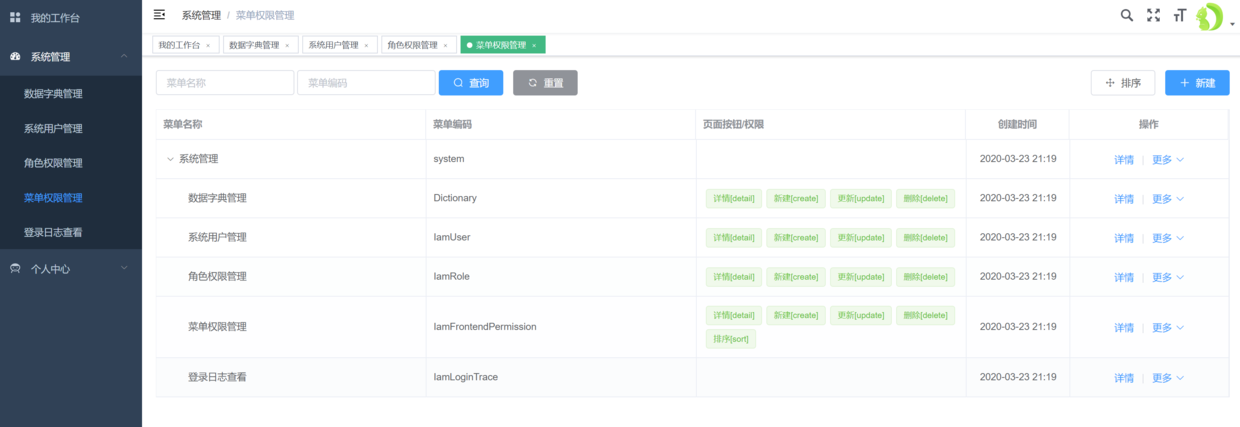Click the font size adjustment icon
Image resolution: width=1240 pixels, height=427 pixels.
[1180, 15]
